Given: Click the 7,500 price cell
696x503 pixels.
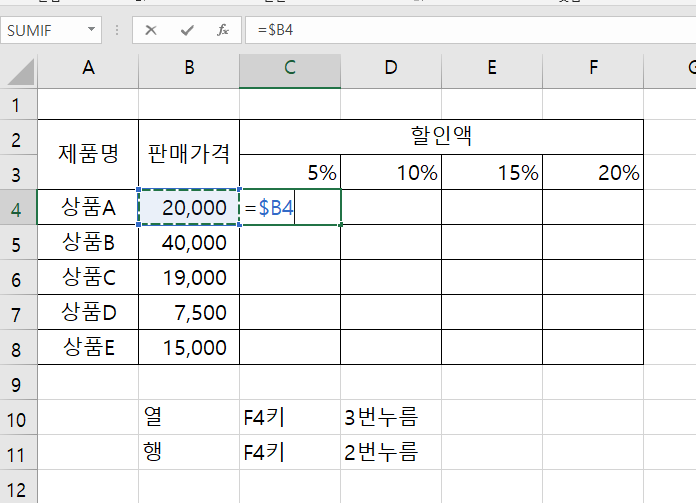Looking at the screenshot, I should (x=189, y=313).
